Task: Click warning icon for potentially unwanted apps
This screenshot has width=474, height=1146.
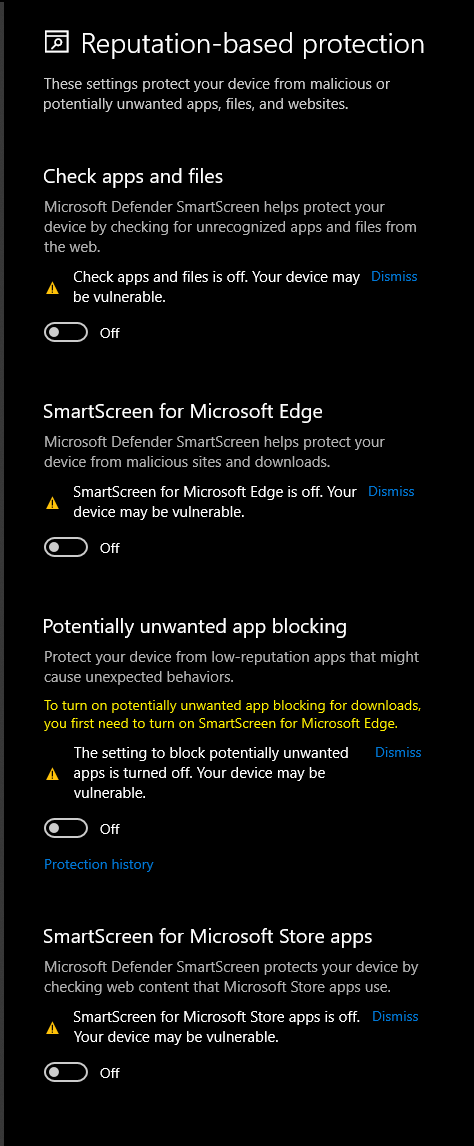Action: point(52,774)
